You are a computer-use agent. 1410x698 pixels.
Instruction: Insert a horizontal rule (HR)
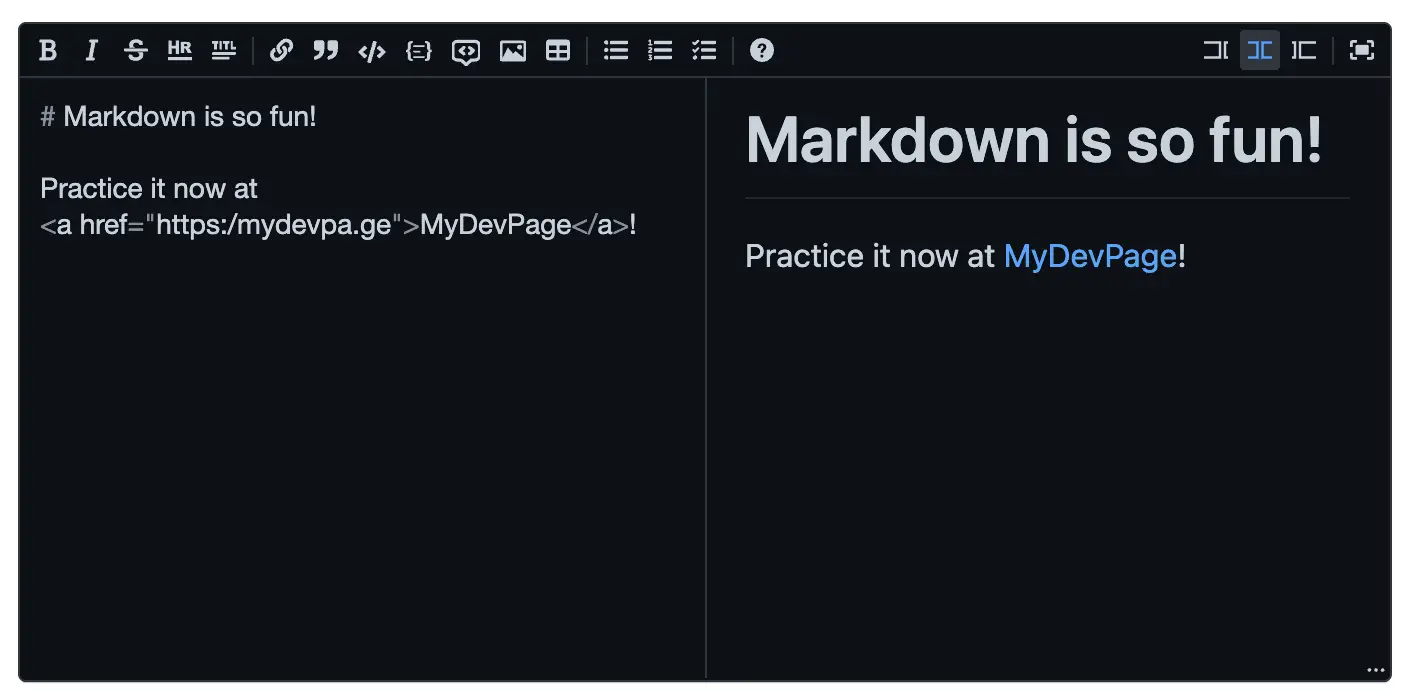(180, 50)
